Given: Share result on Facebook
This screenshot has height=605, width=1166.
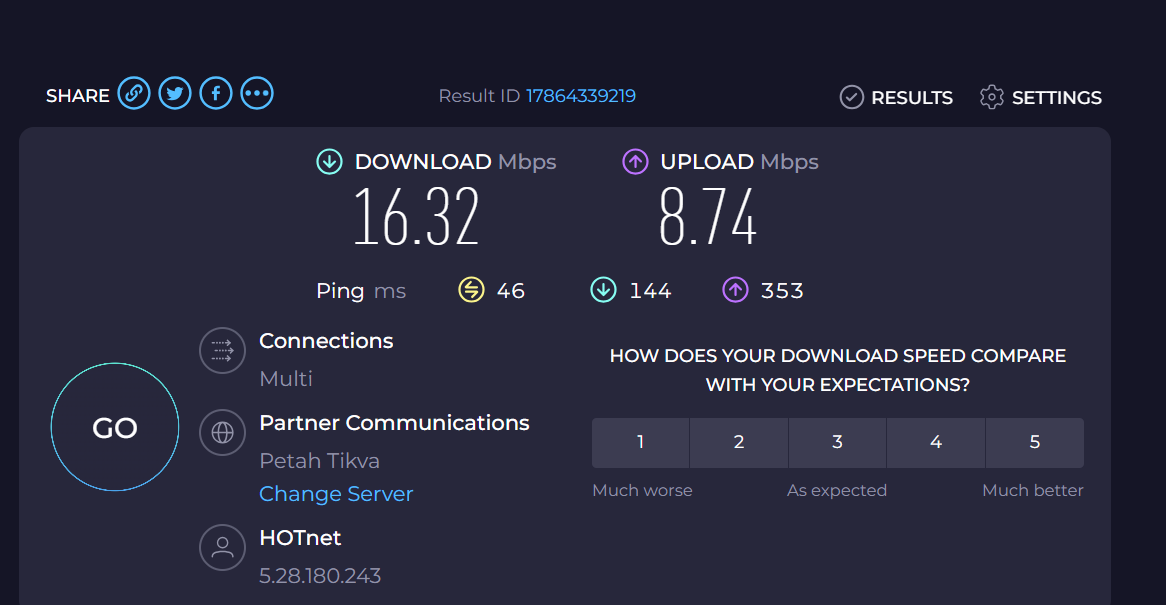Looking at the screenshot, I should point(216,94).
